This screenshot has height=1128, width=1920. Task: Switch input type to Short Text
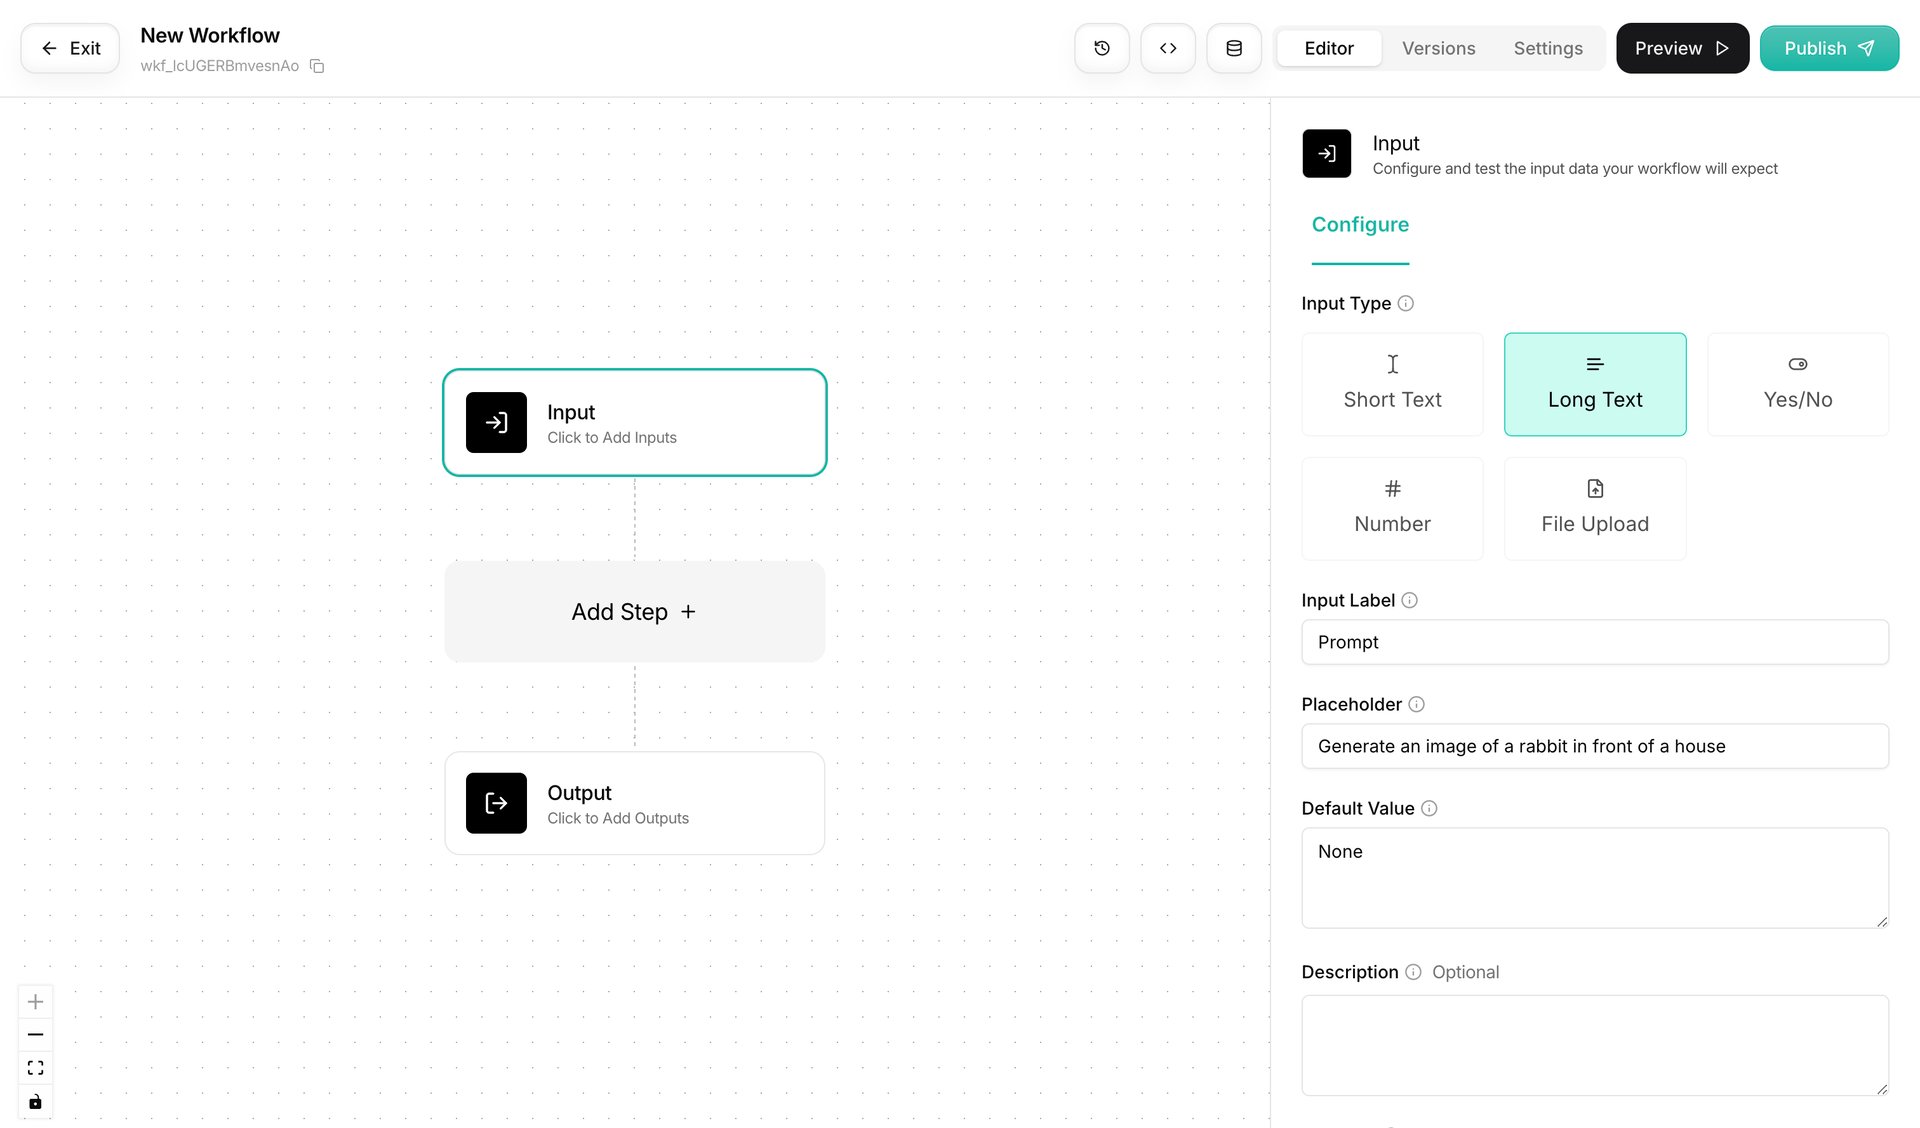(x=1392, y=384)
